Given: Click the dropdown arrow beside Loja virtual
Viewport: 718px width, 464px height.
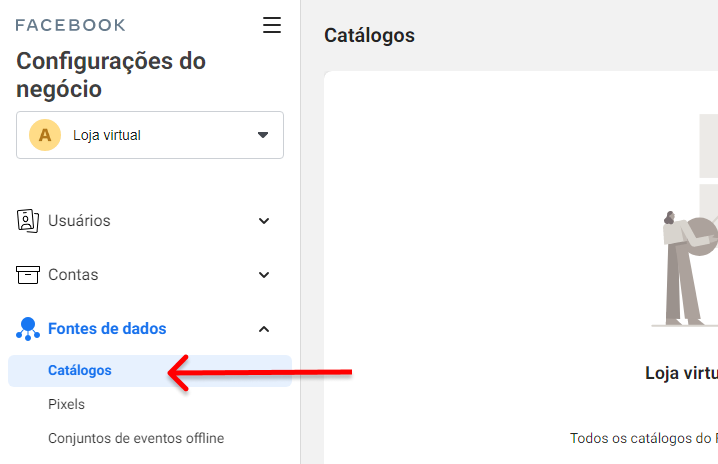Looking at the screenshot, I should 263,135.
